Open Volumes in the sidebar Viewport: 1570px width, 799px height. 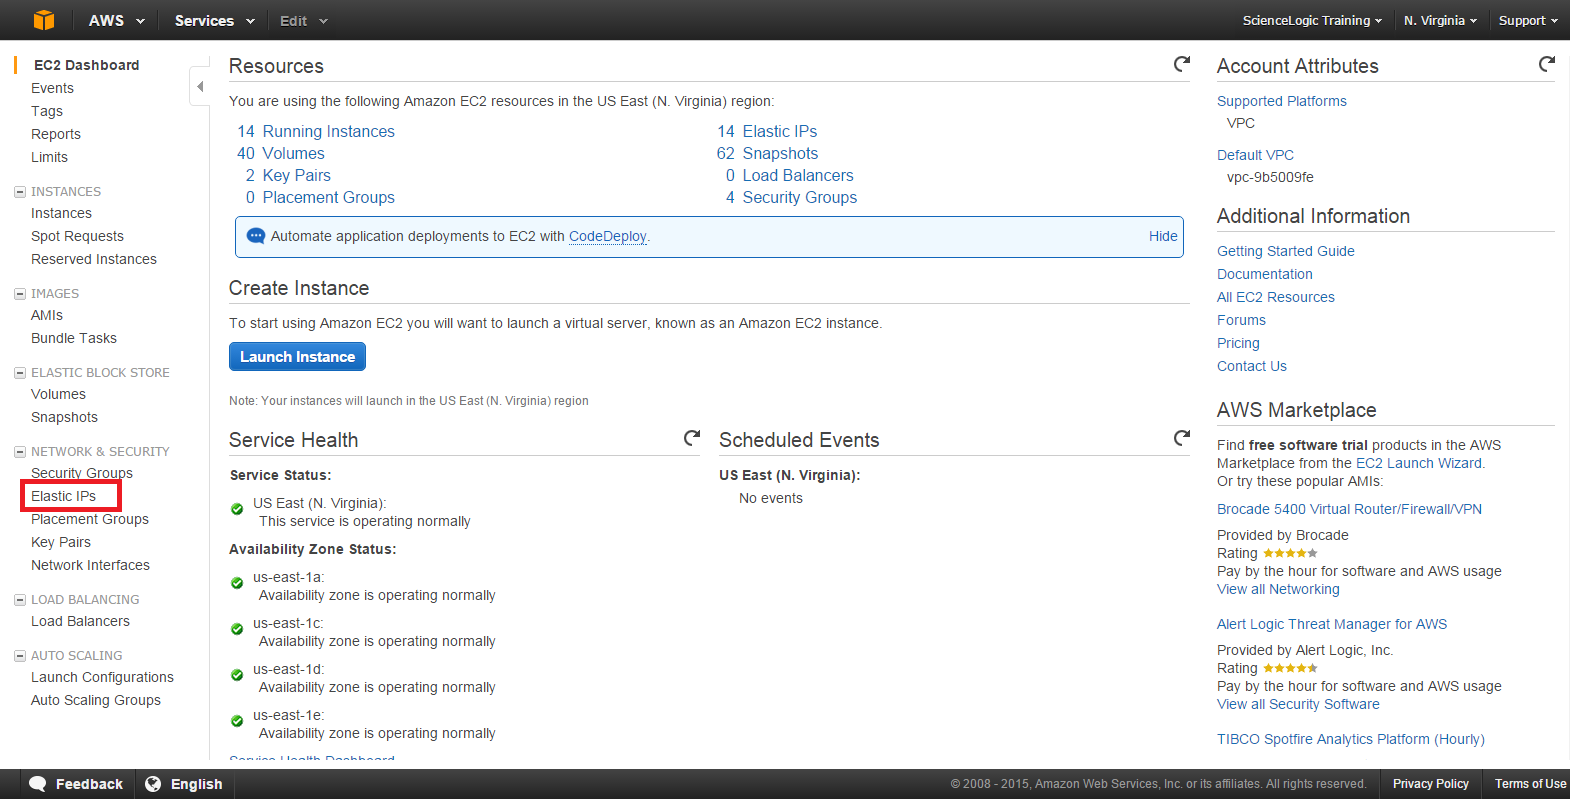(58, 394)
